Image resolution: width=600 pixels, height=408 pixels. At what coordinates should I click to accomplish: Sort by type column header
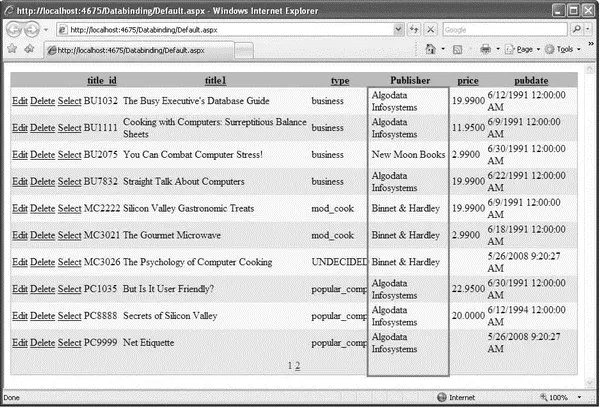pyautogui.click(x=340, y=81)
